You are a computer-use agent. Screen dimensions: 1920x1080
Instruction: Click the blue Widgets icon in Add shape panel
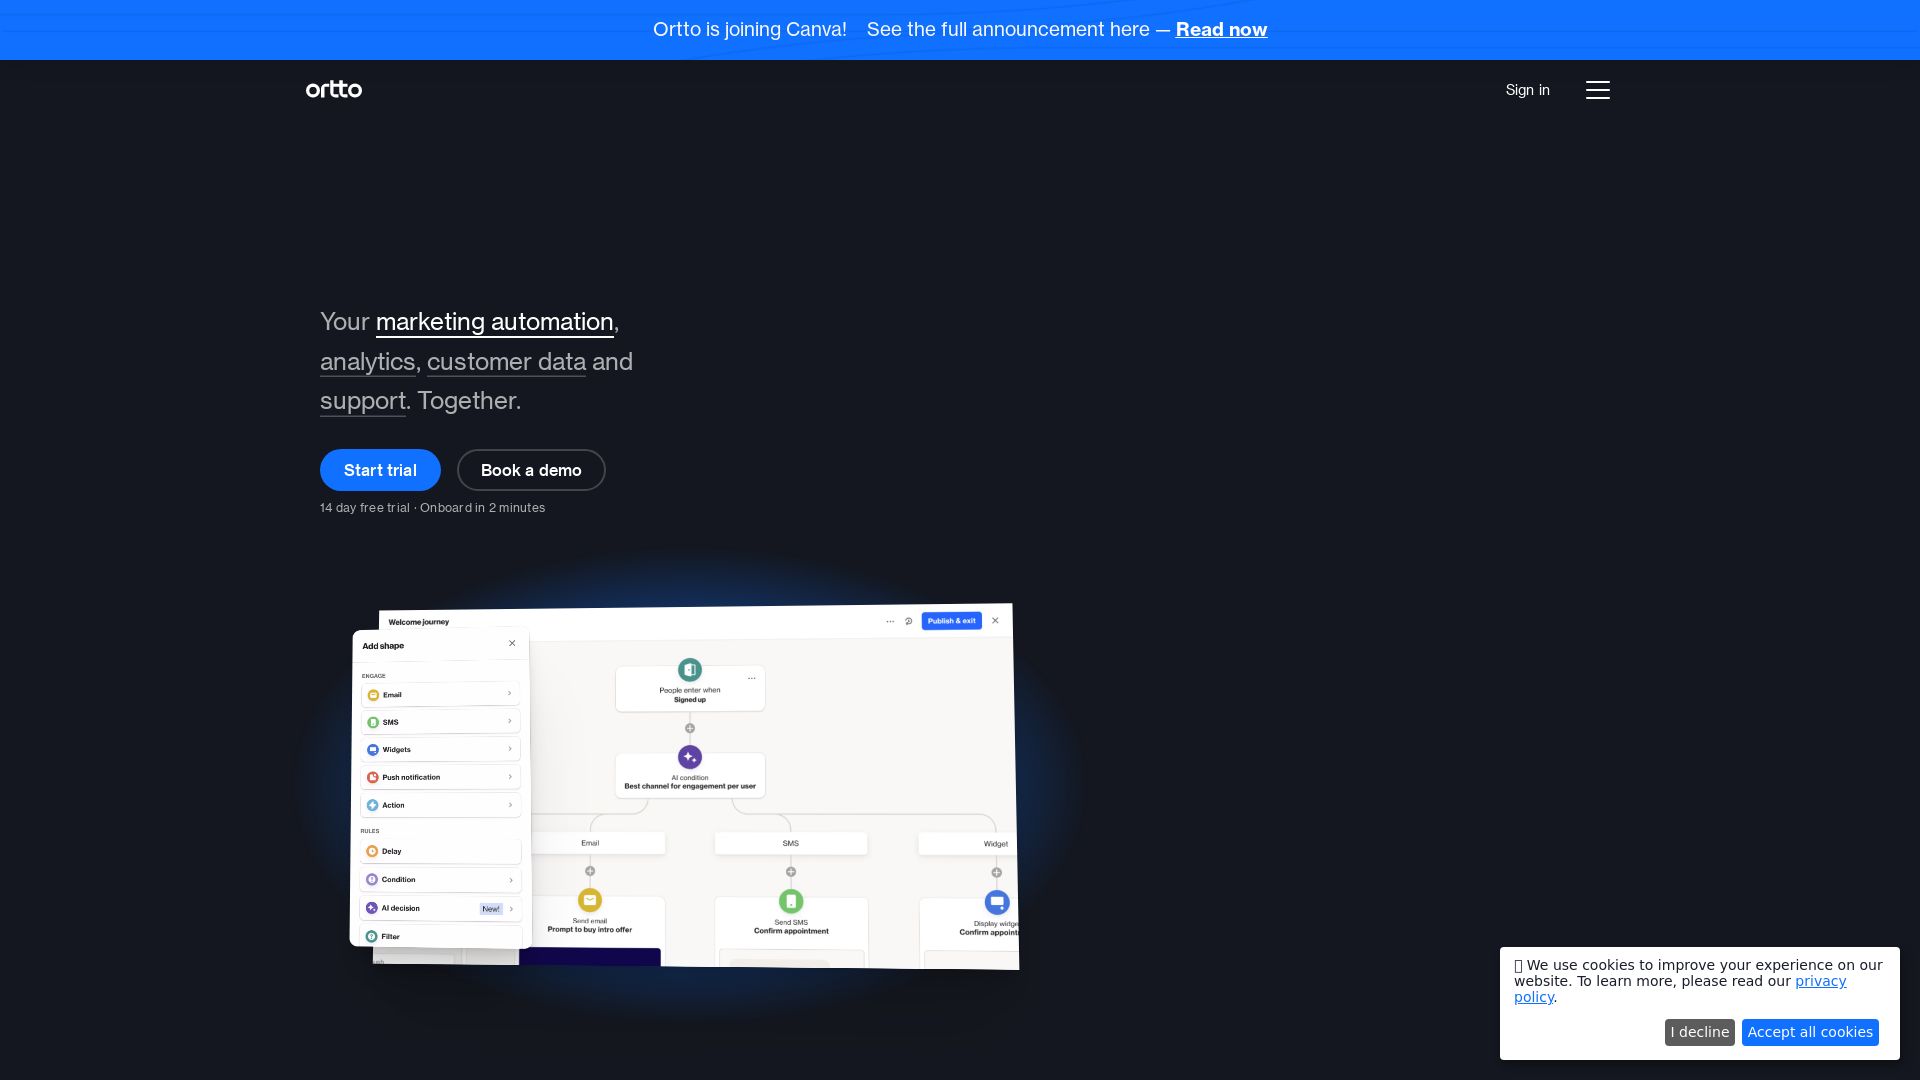pos(373,750)
